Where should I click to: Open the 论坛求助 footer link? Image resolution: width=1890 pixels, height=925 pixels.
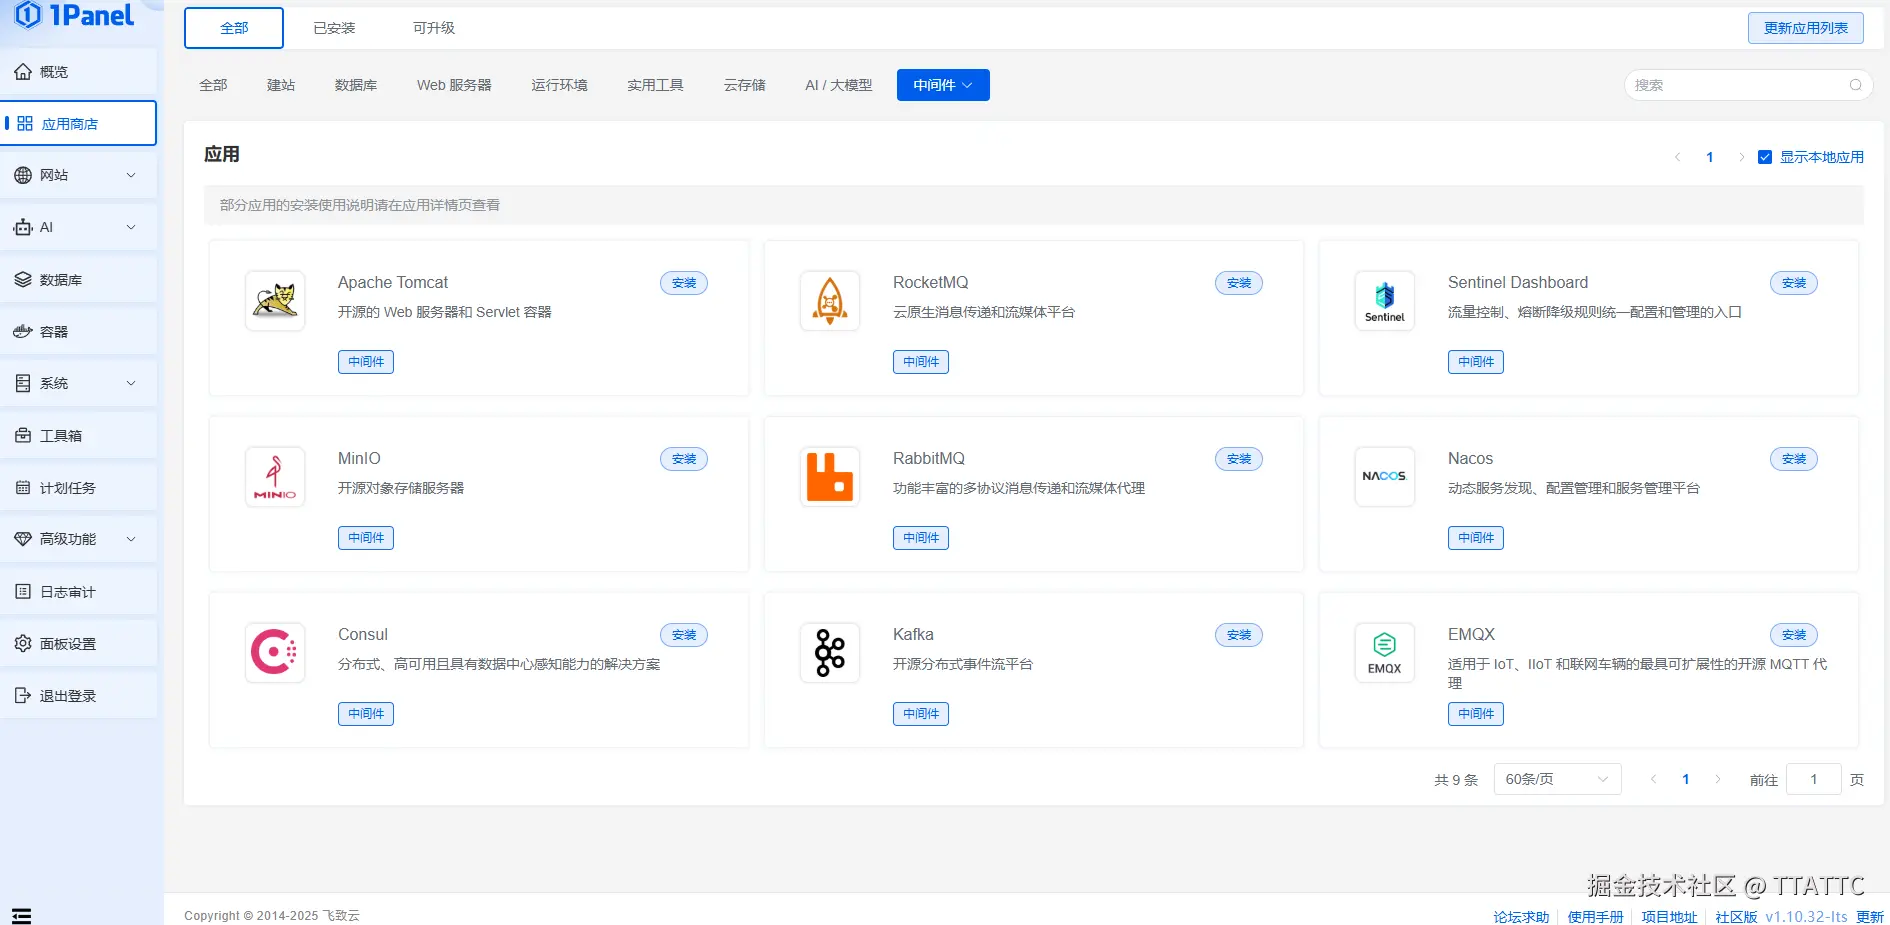(1521, 917)
